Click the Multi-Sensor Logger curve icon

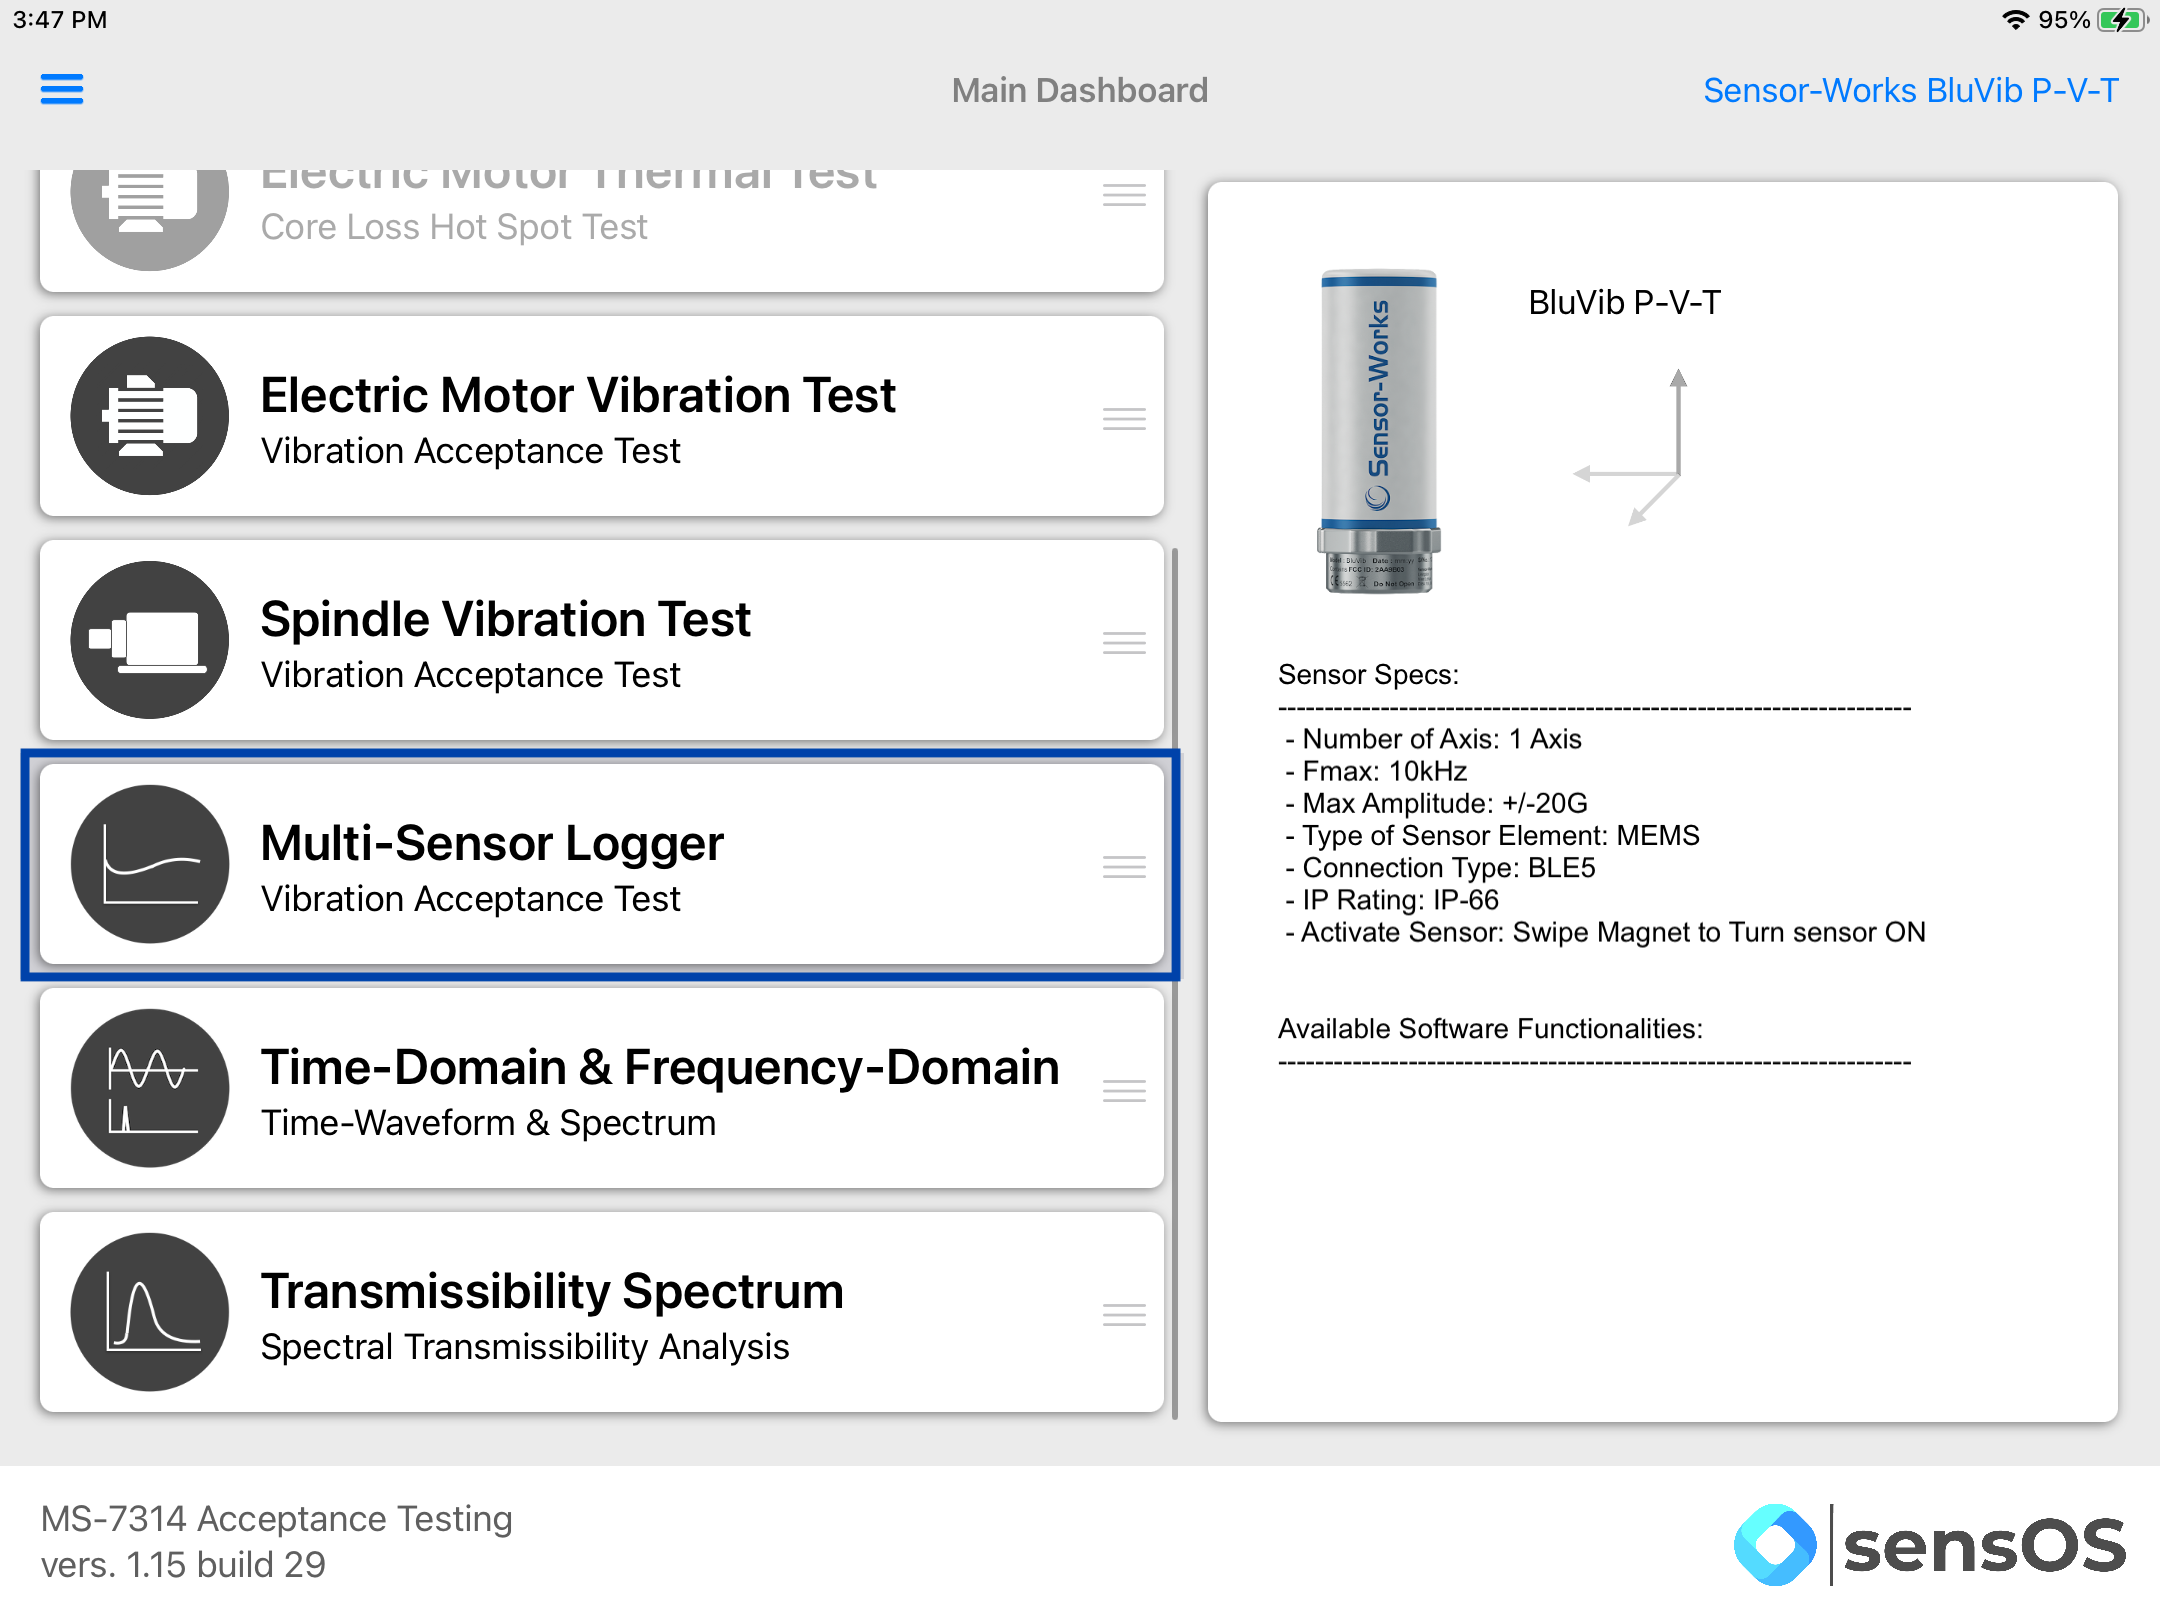[x=150, y=864]
